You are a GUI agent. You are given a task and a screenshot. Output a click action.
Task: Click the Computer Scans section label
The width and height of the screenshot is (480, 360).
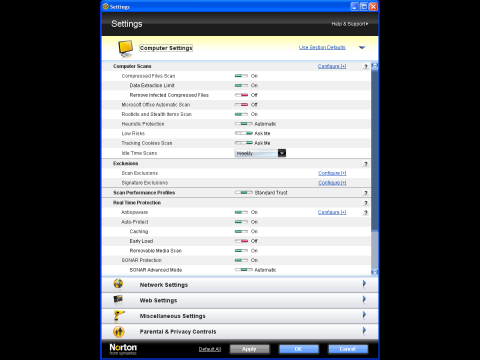[x=132, y=66]
